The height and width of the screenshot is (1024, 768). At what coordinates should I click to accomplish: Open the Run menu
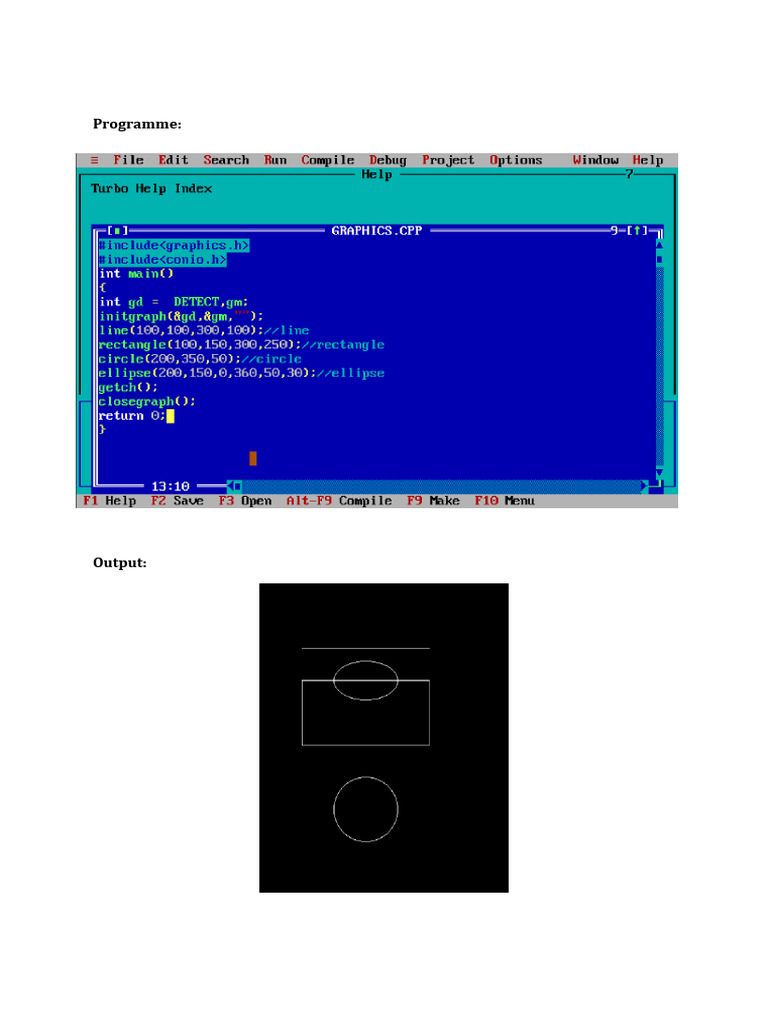coord(275,160)
